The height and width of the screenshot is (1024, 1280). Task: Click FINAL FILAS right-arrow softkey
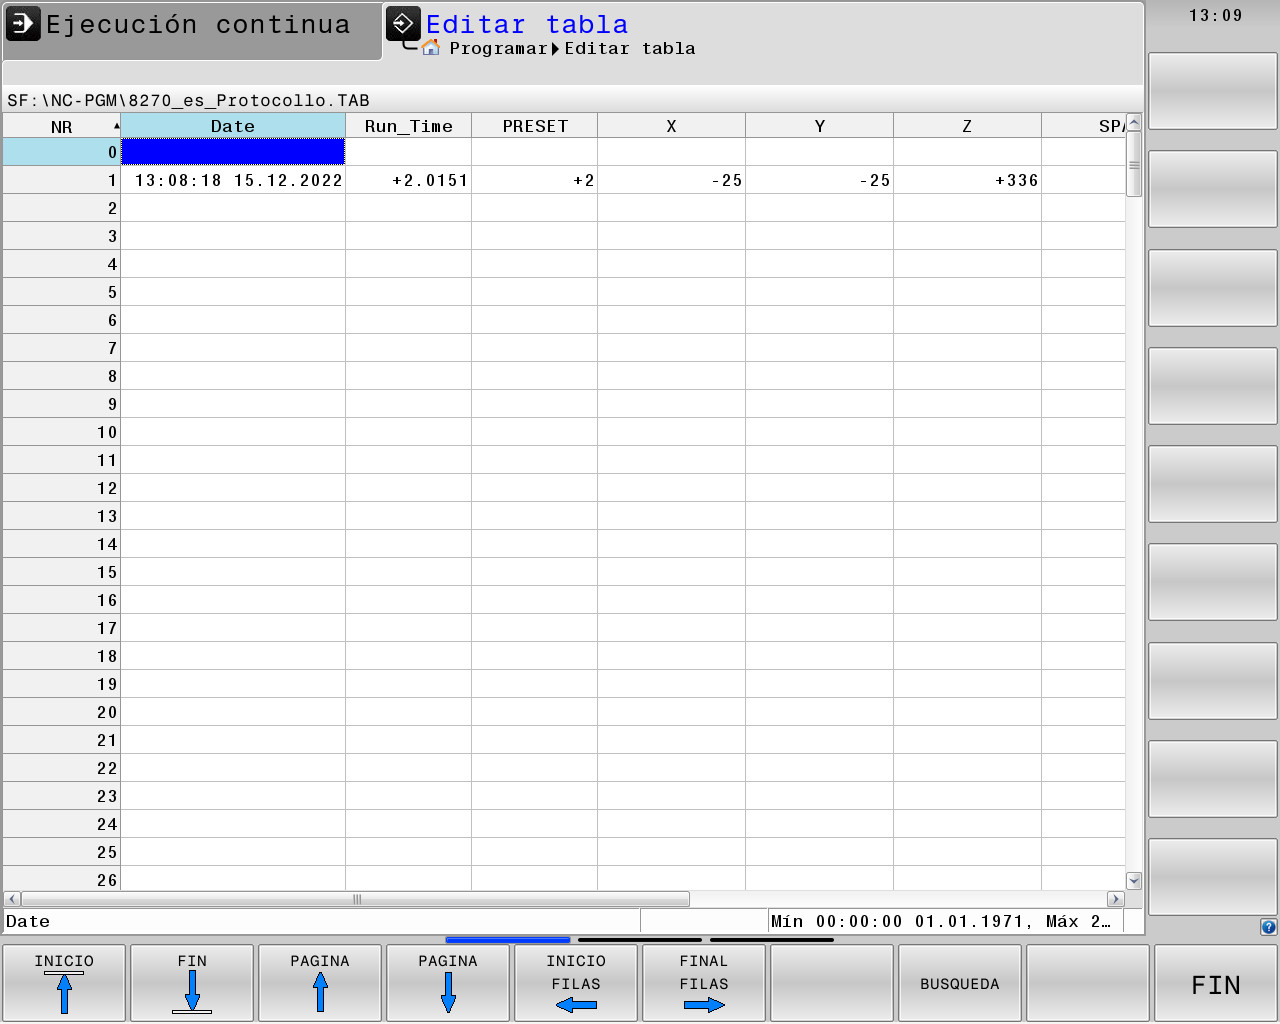(704, 983)
